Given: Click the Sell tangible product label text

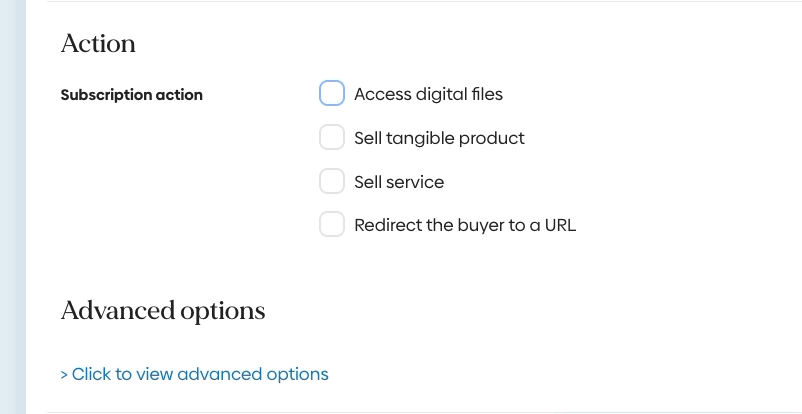Looking at the screenshot, I should [x=439, y=138].
